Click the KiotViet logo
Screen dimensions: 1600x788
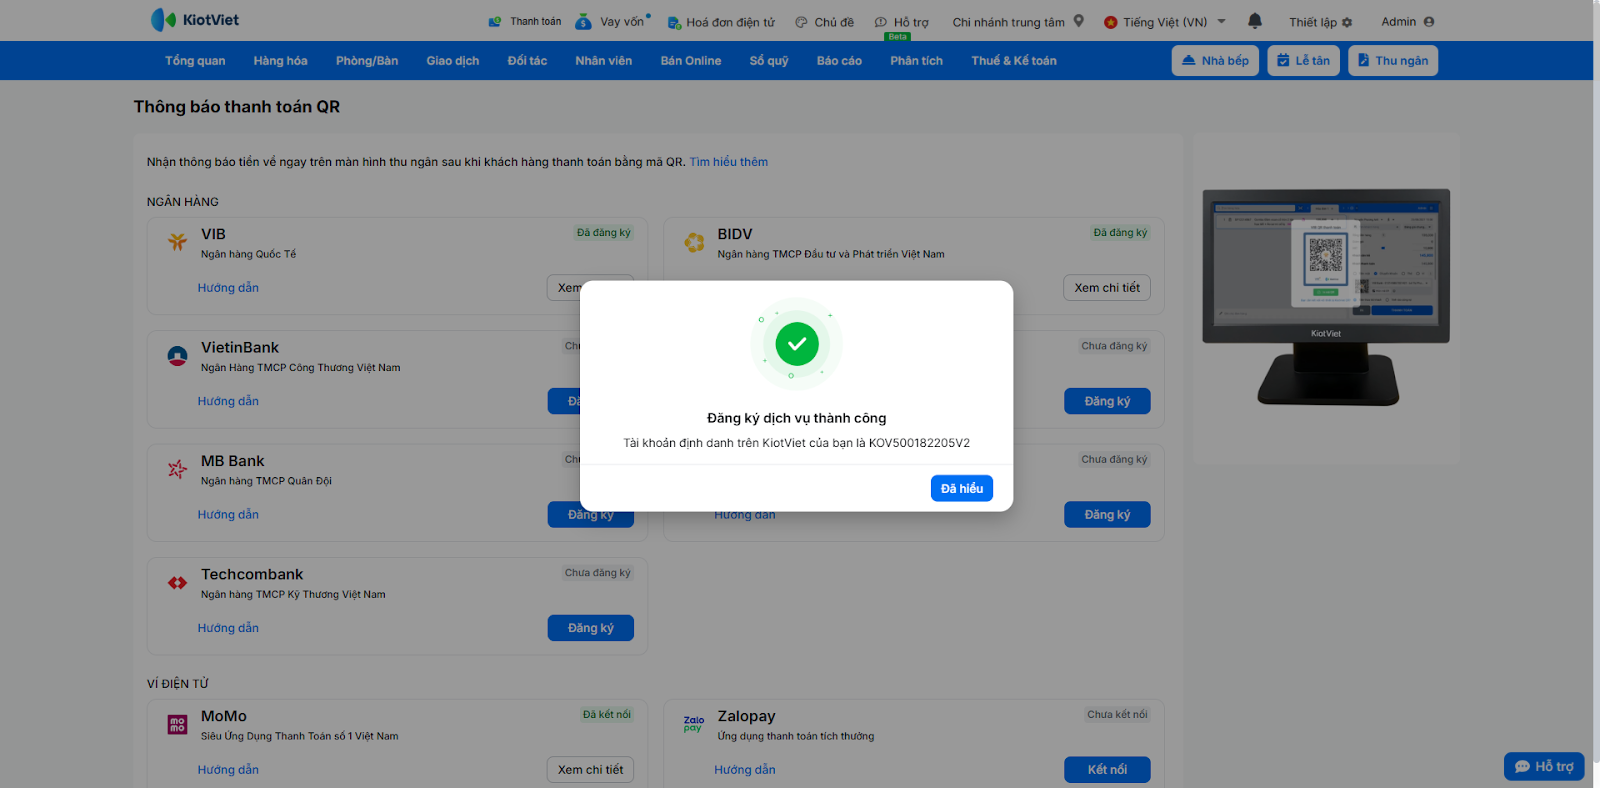[194, 20]
